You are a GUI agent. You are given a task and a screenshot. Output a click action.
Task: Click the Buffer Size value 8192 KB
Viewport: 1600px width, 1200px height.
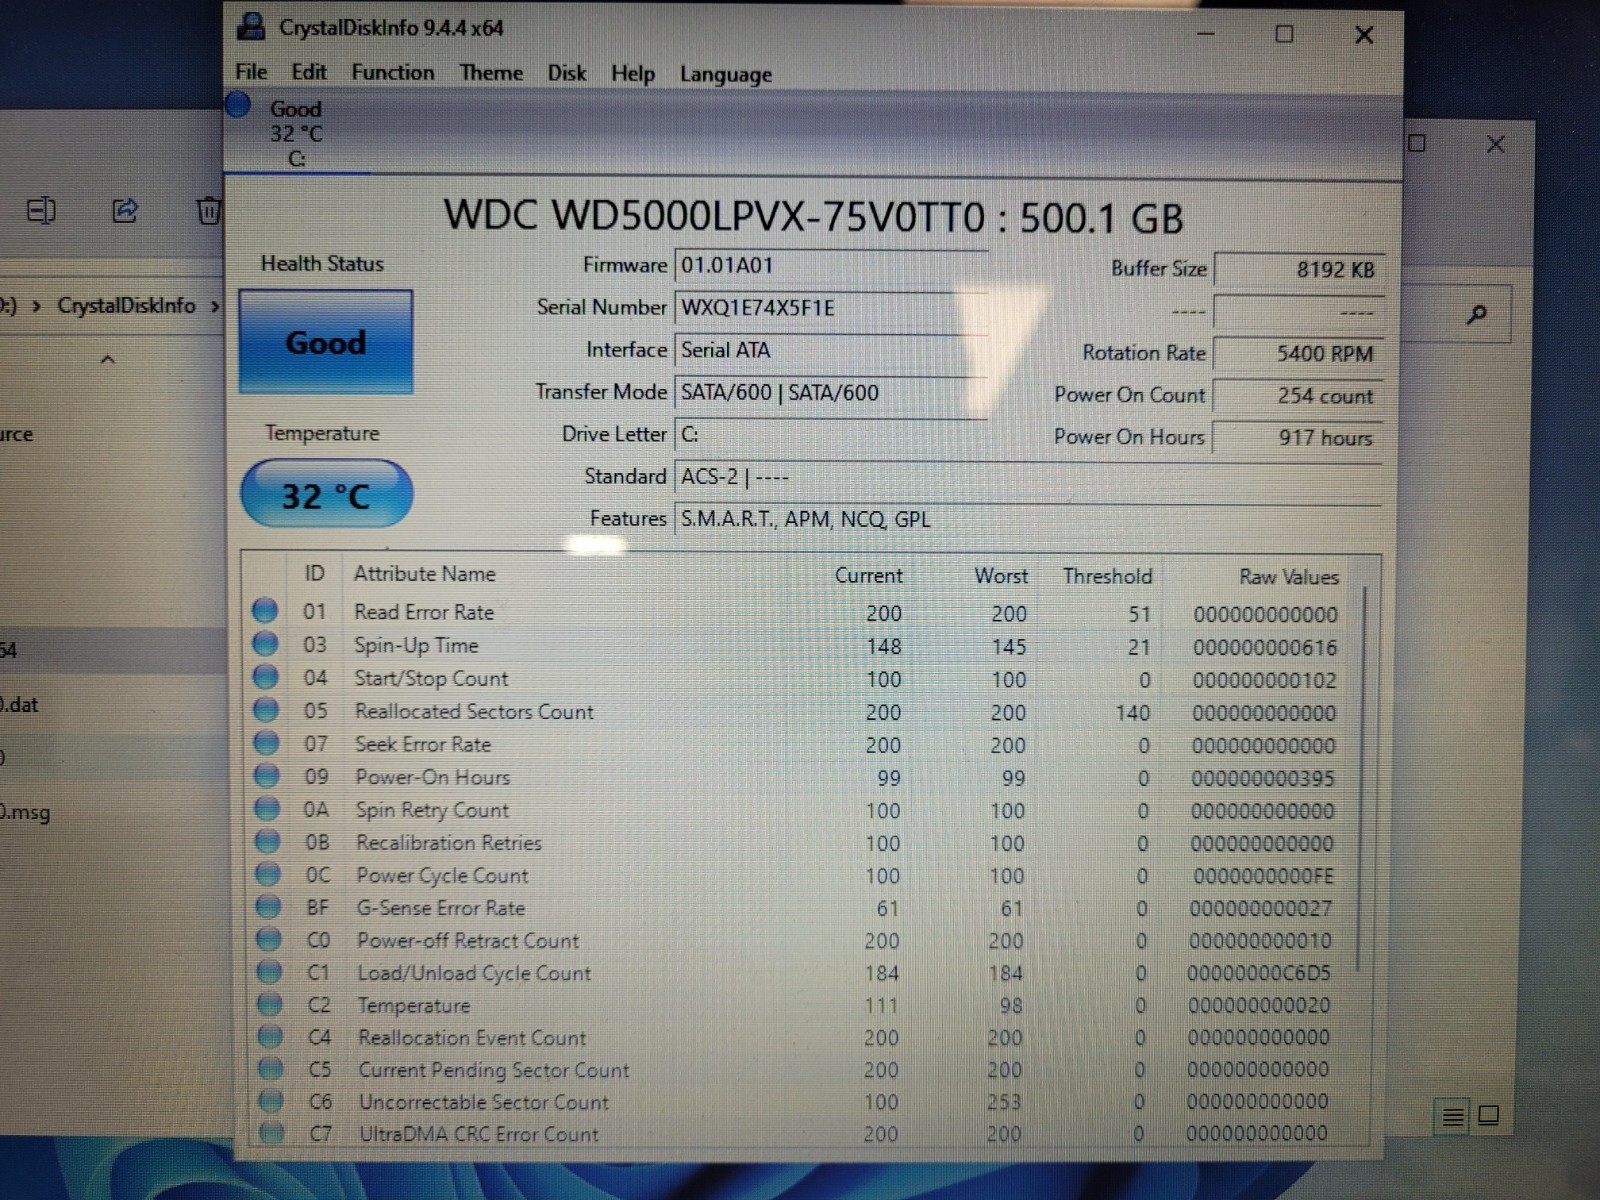(1299, 269)
